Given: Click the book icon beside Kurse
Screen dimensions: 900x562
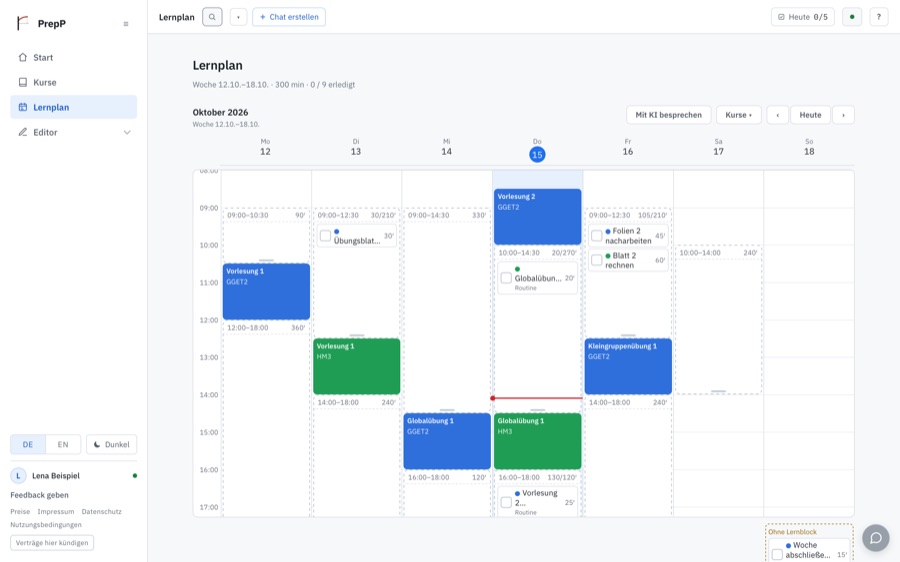Looking at the screenshot, I should pos(22,82).
